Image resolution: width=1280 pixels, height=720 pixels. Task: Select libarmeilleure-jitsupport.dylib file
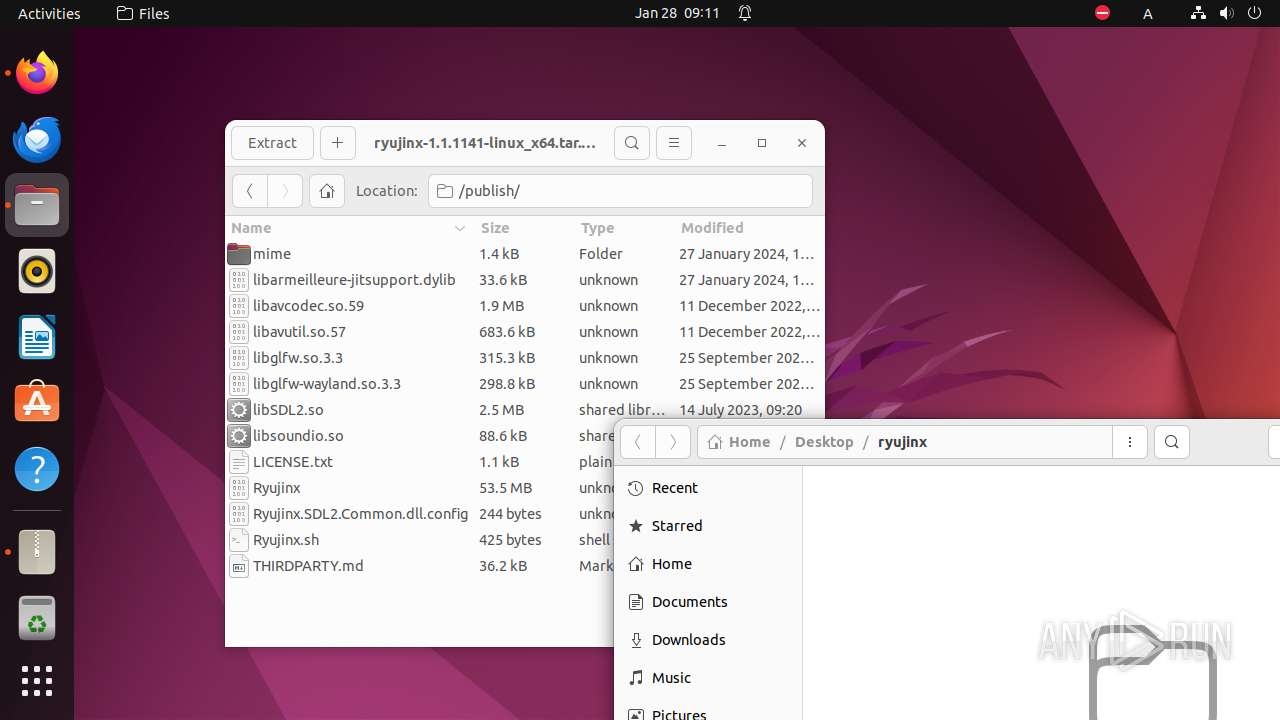point(524,280)
